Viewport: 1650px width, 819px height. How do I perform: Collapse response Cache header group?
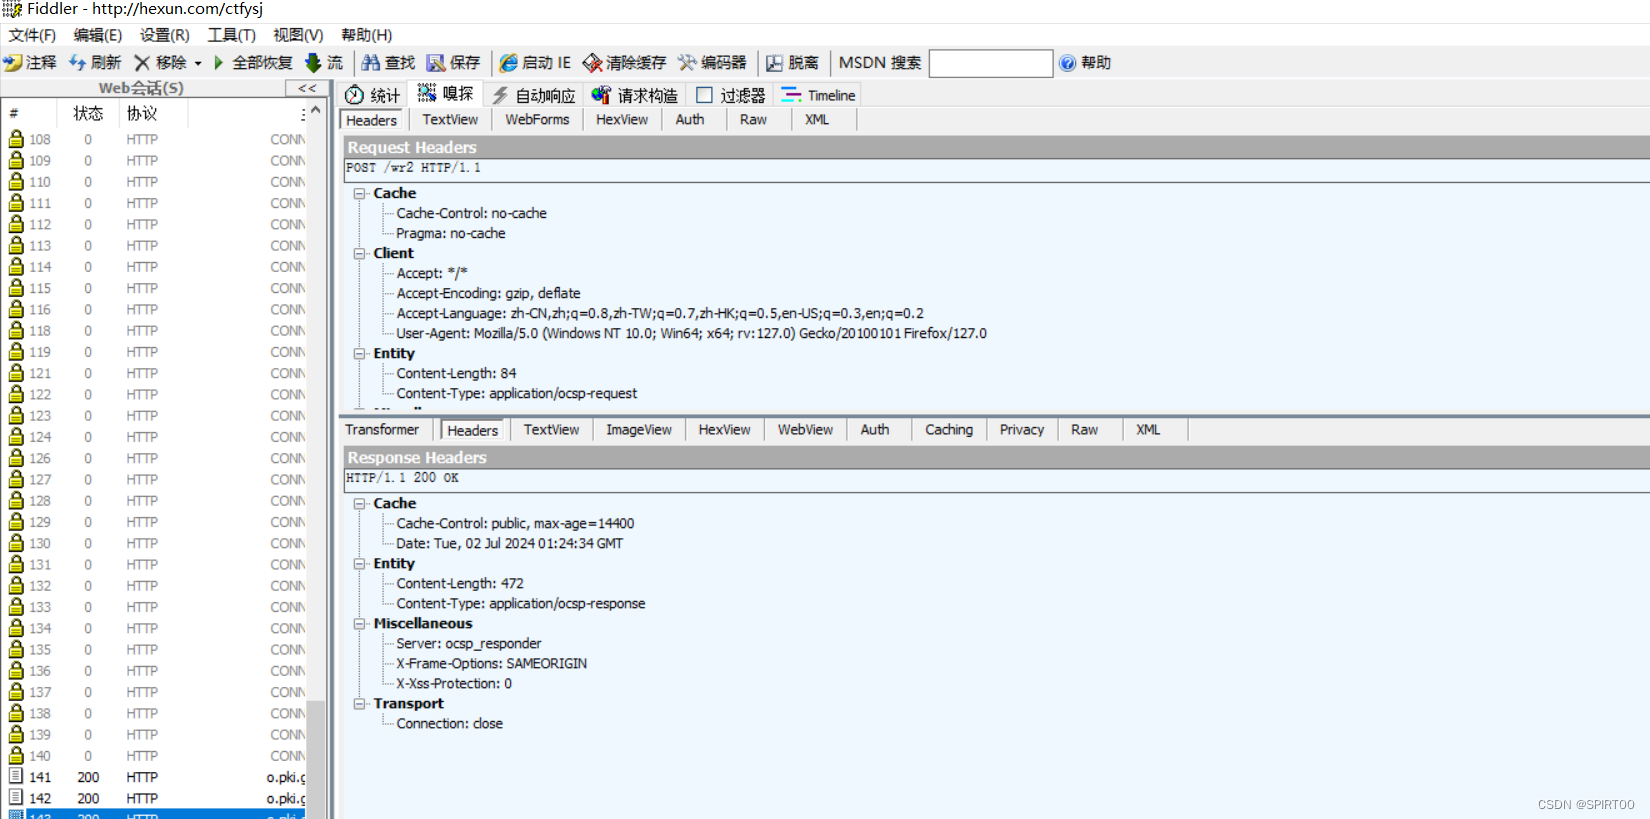point(359,504)
